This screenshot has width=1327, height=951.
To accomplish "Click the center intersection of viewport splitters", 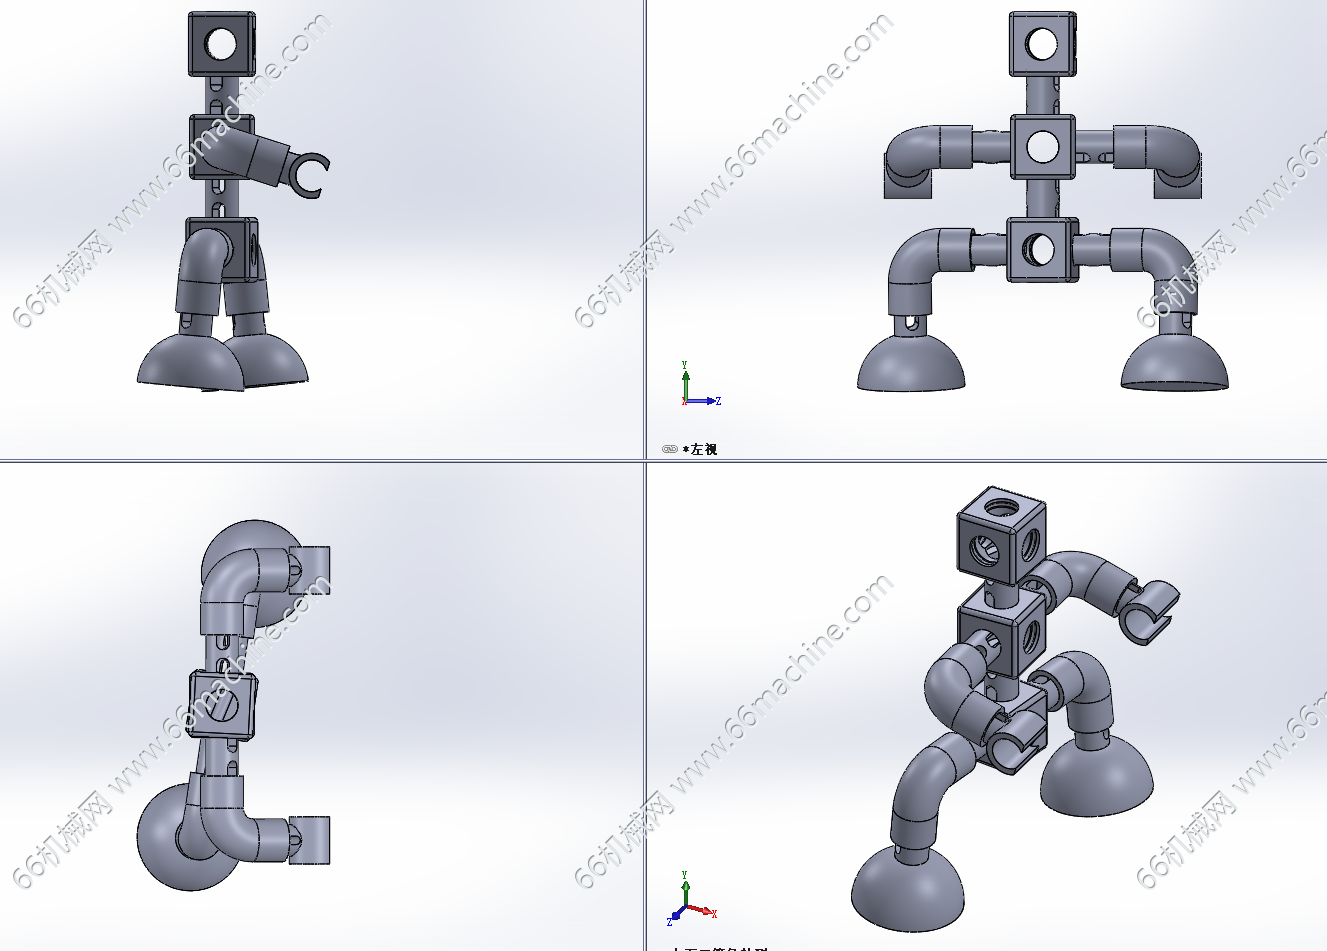I will pos(644,461).
